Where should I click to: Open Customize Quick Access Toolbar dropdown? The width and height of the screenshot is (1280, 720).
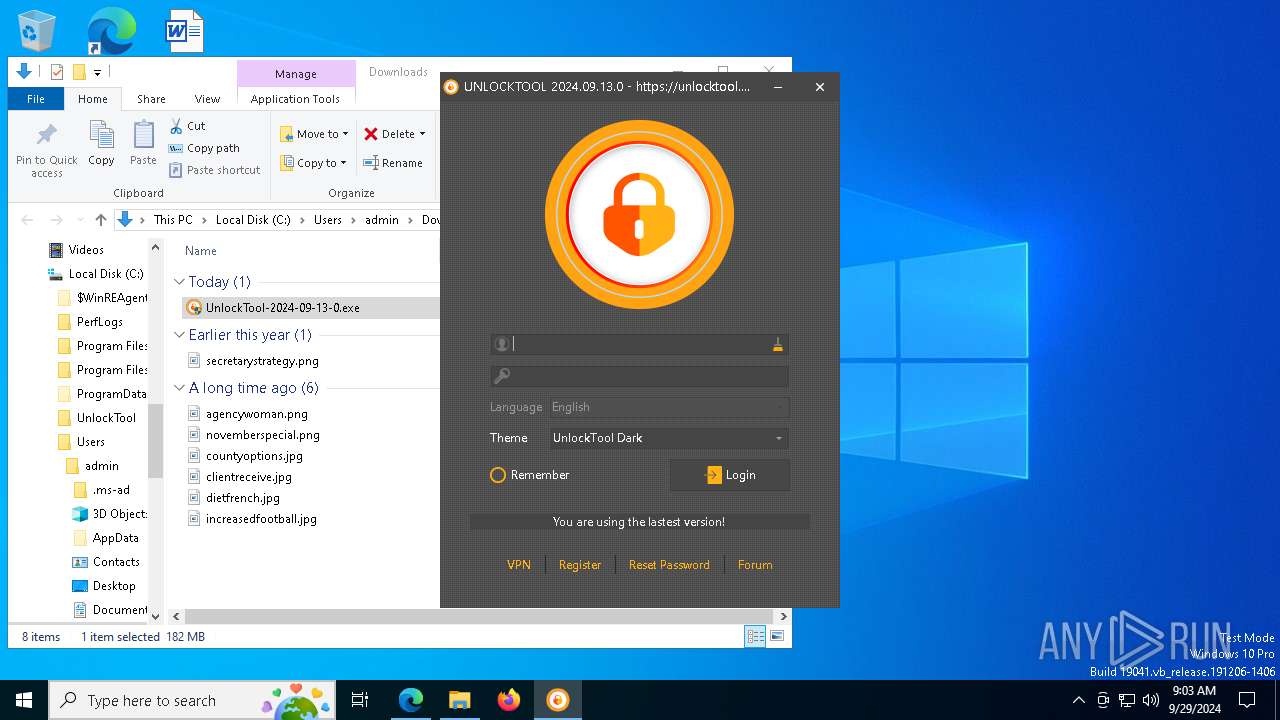click(x=97, y=72)
